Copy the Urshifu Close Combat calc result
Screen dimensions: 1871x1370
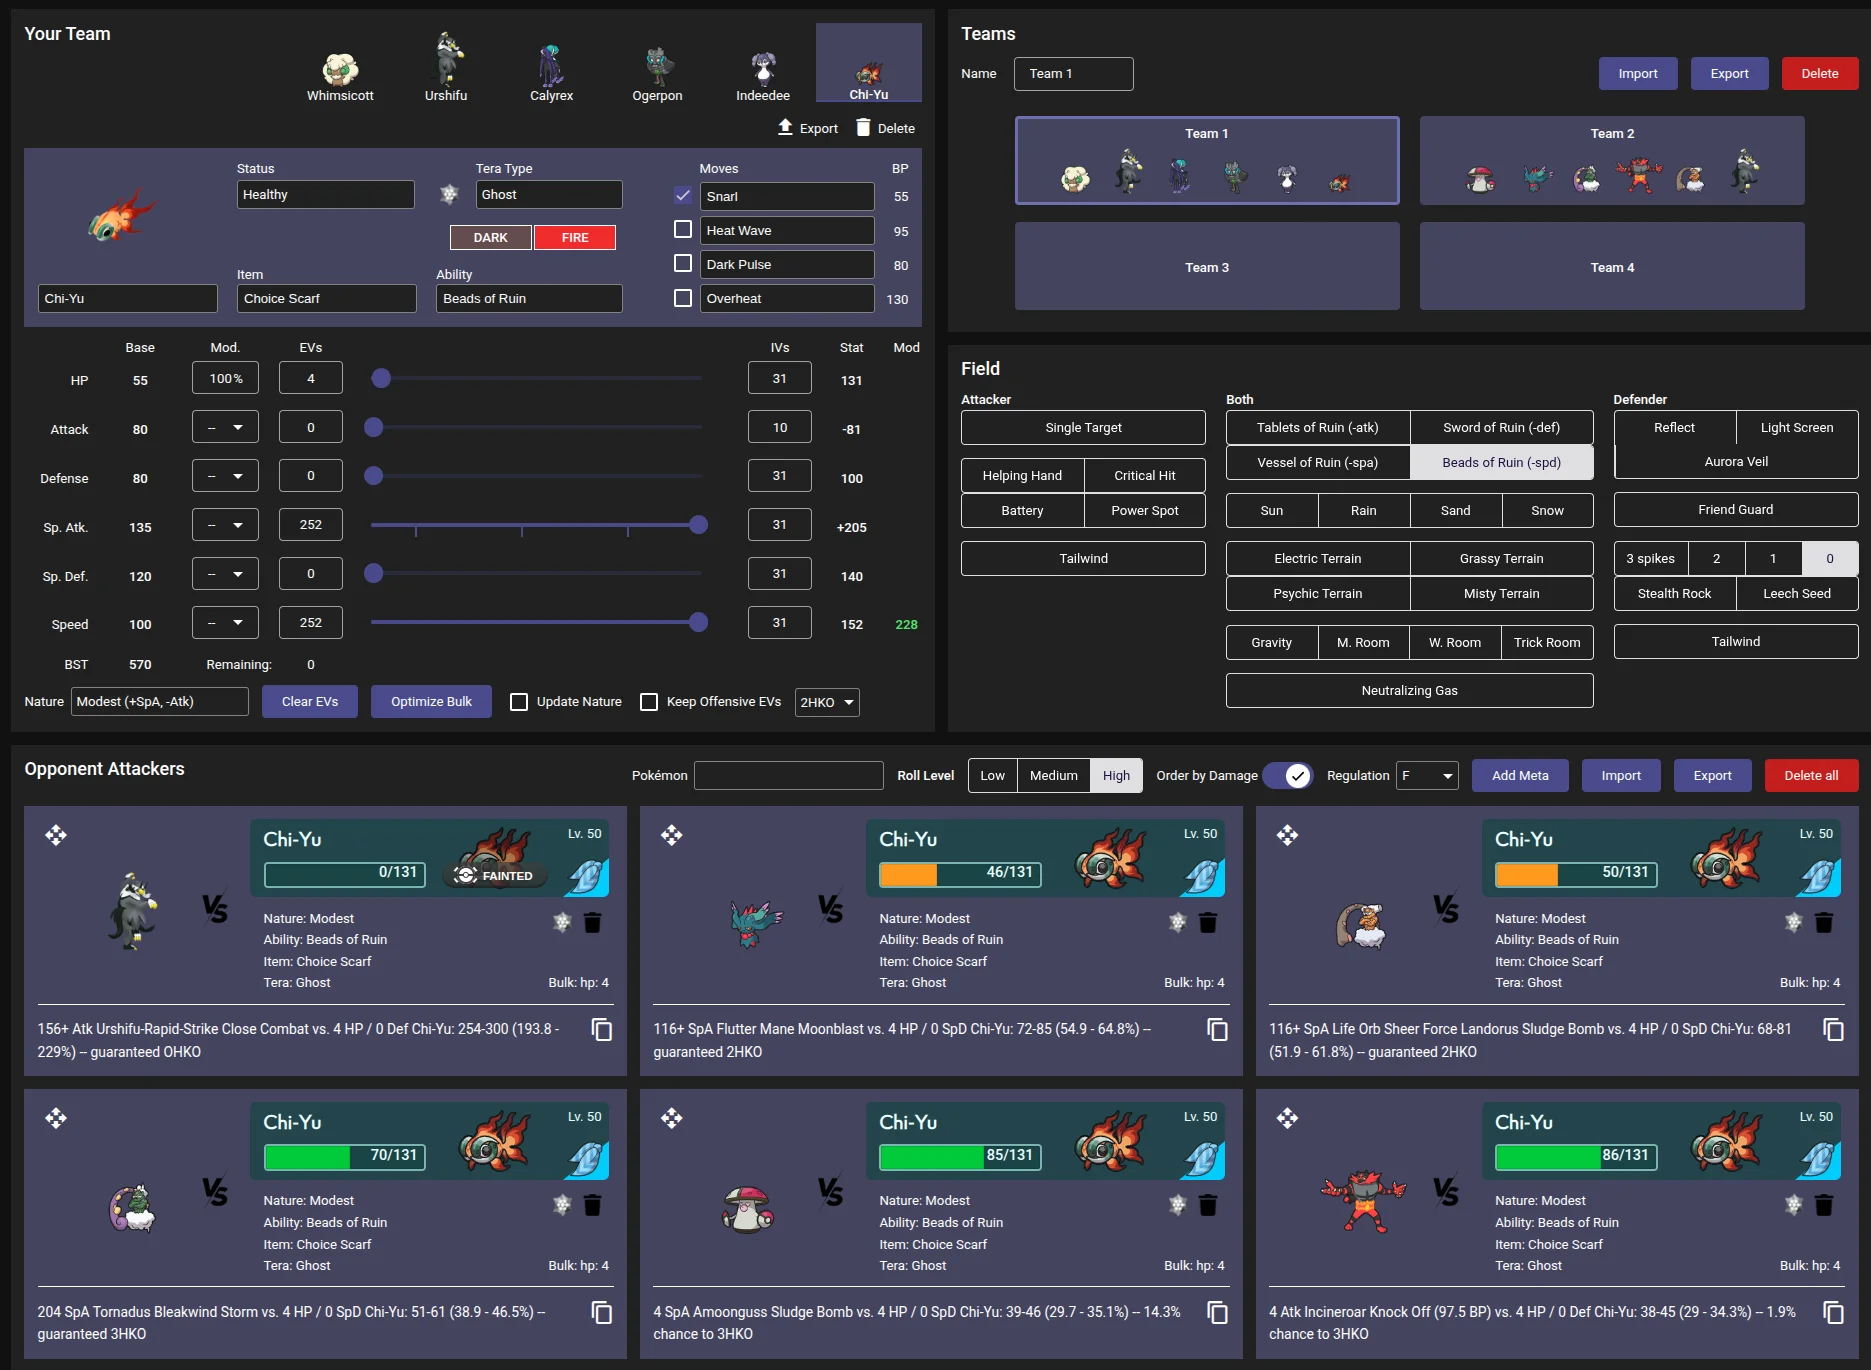point(602,1029)
